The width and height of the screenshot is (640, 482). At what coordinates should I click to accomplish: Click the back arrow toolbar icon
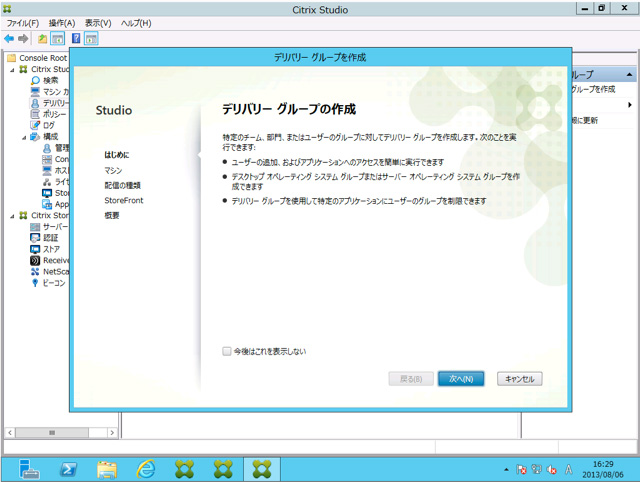click(x=9, y=38)
